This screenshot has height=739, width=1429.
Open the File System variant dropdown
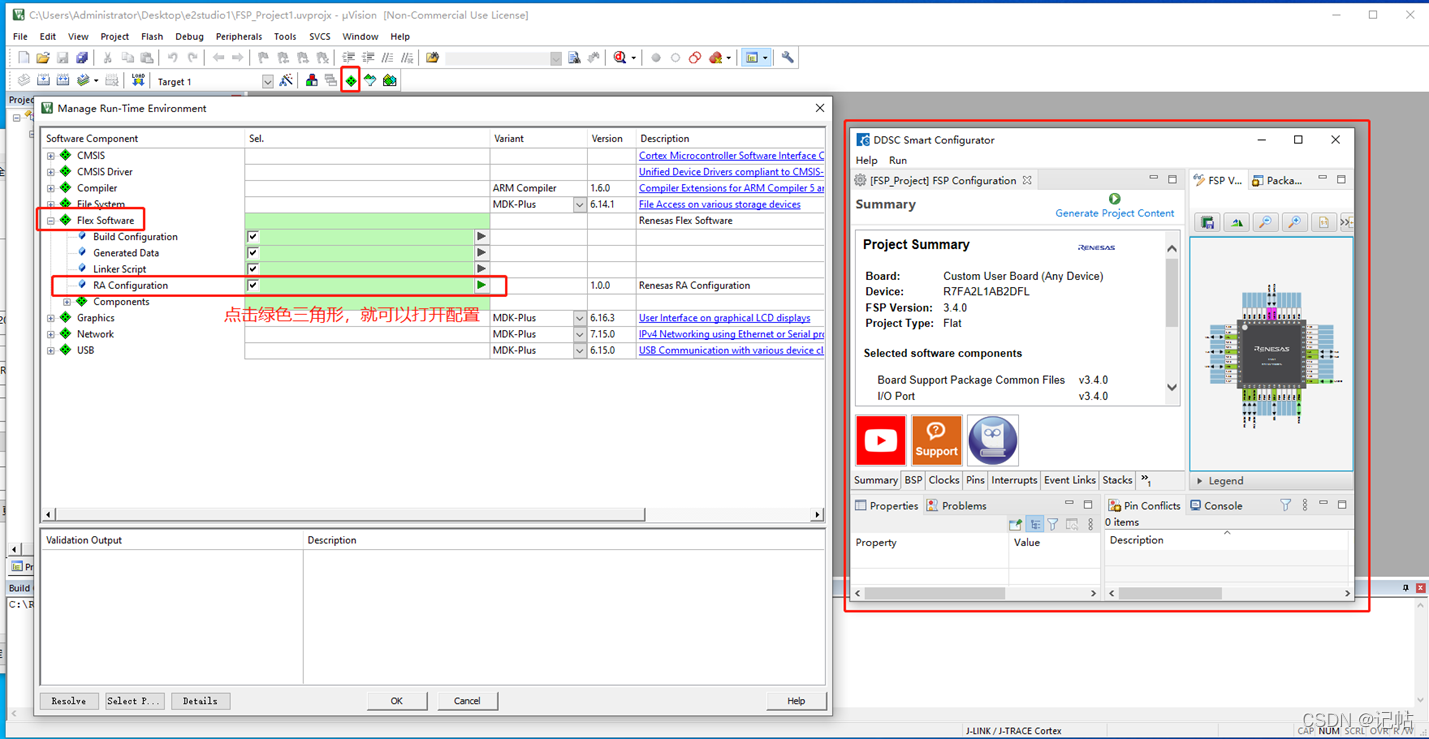point(579,204)
